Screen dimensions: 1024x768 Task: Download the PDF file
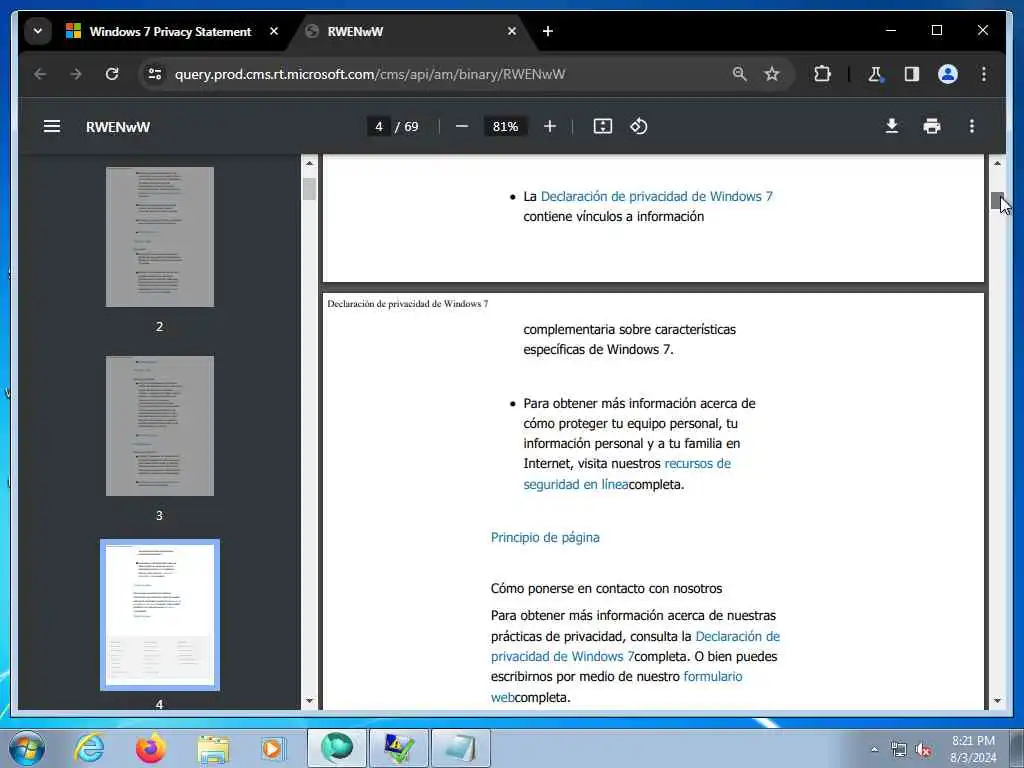click(x=891, y=126)
